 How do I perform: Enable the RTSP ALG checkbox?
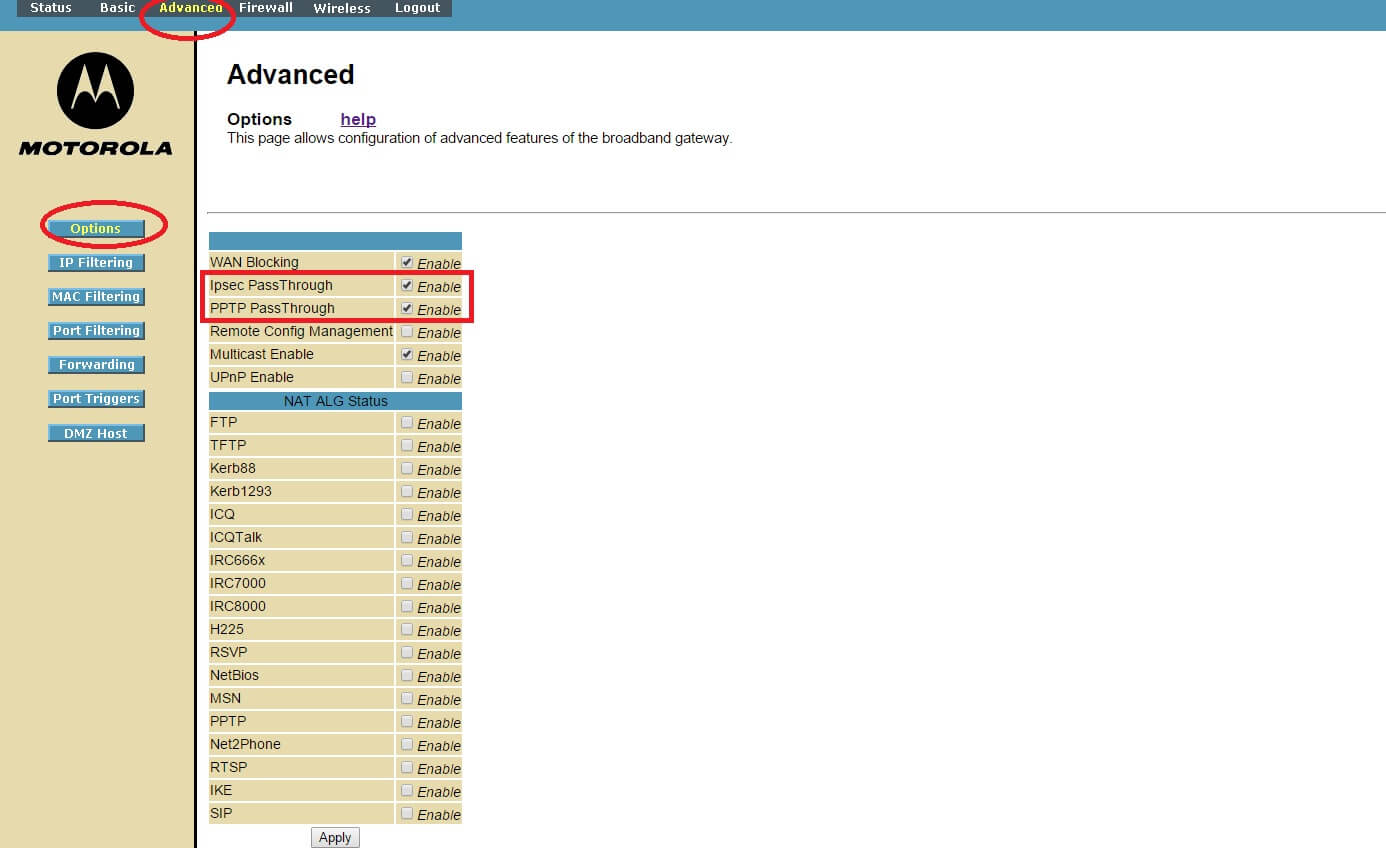click(x=407, y=767)
